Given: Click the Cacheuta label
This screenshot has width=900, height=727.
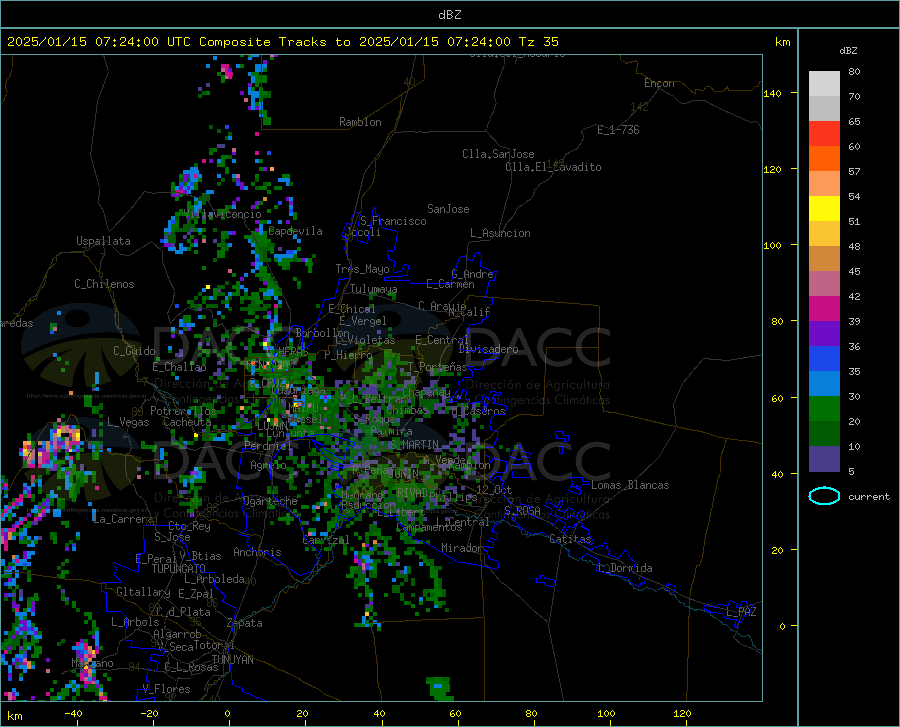Looking at the screenshot, I should click(x=187, y=422).
